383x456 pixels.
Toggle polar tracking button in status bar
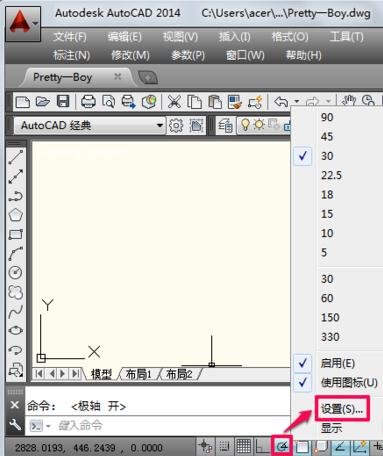[x=282, y=446]
